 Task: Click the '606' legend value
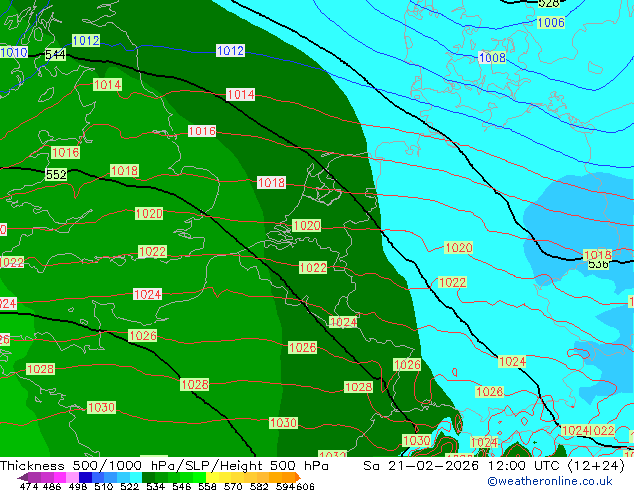[305, 486]
